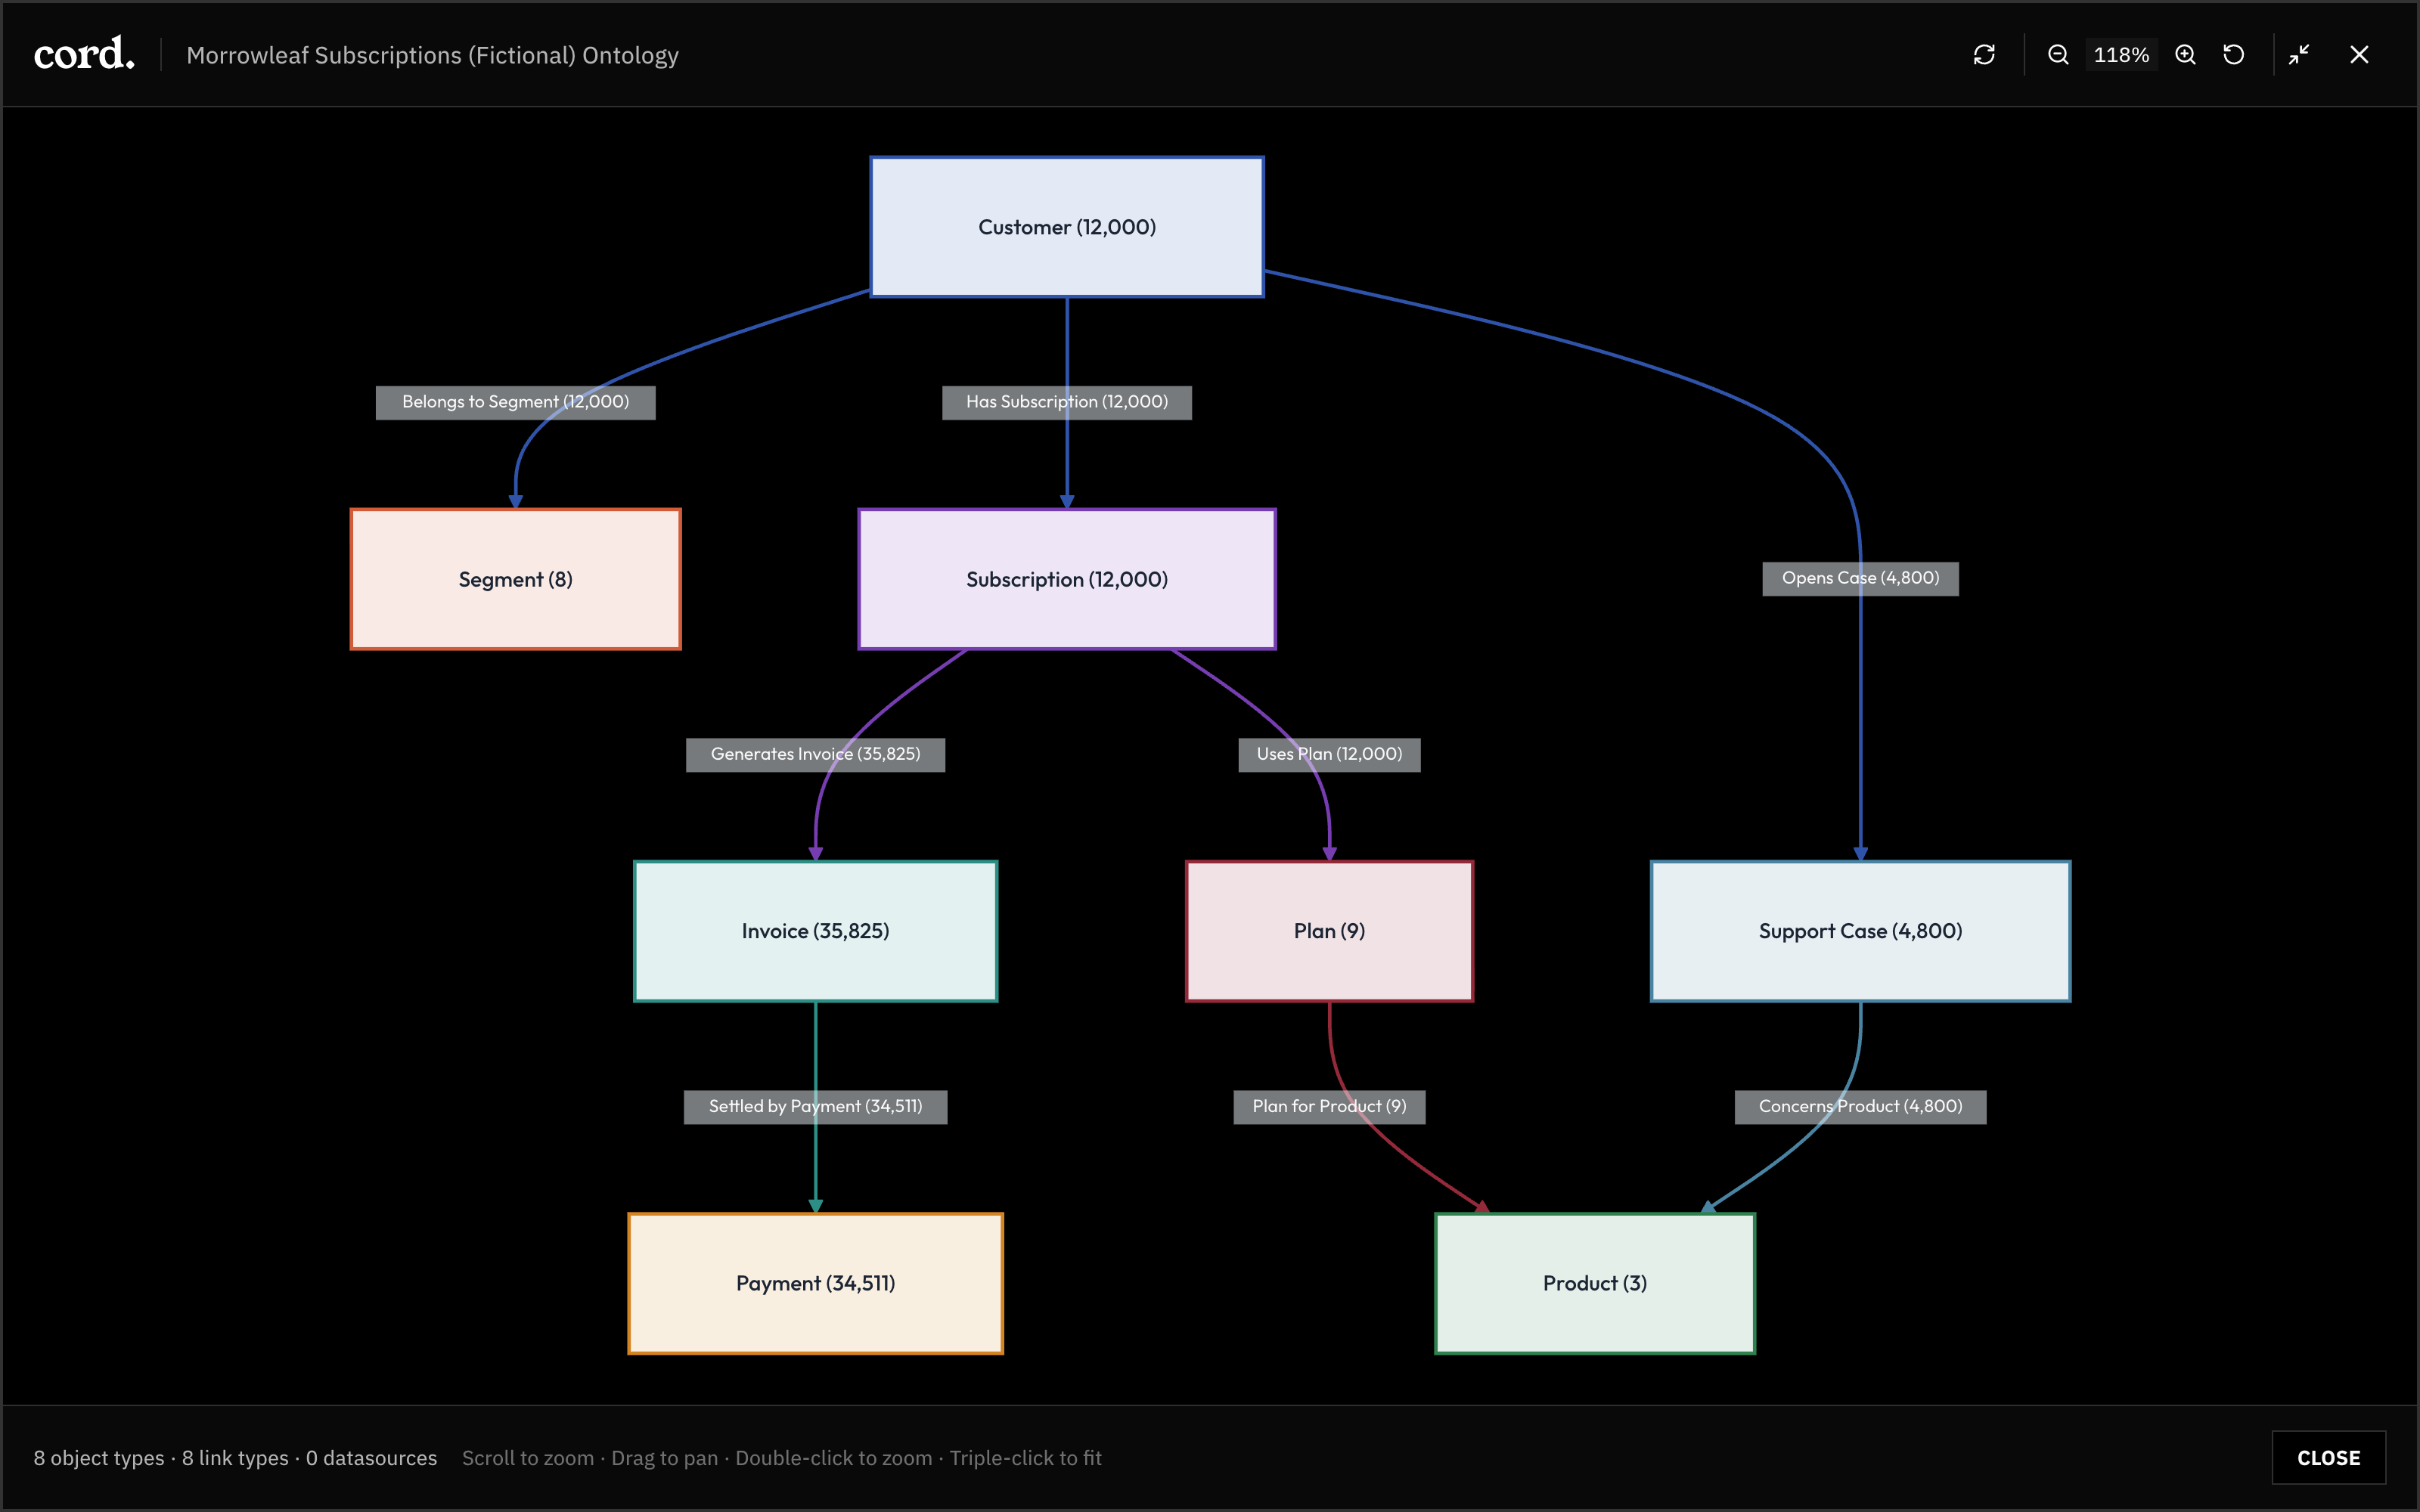
Task: Zoom out with the magnifier minus icon
Action: pos(2058,55)
